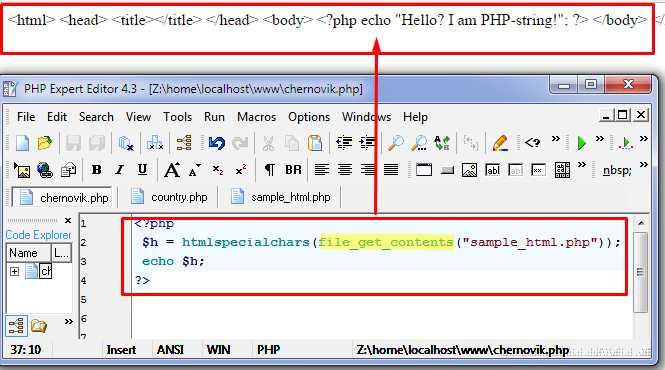Open the Macros menu
Screen dimensions: 665x370
[257, 117]
